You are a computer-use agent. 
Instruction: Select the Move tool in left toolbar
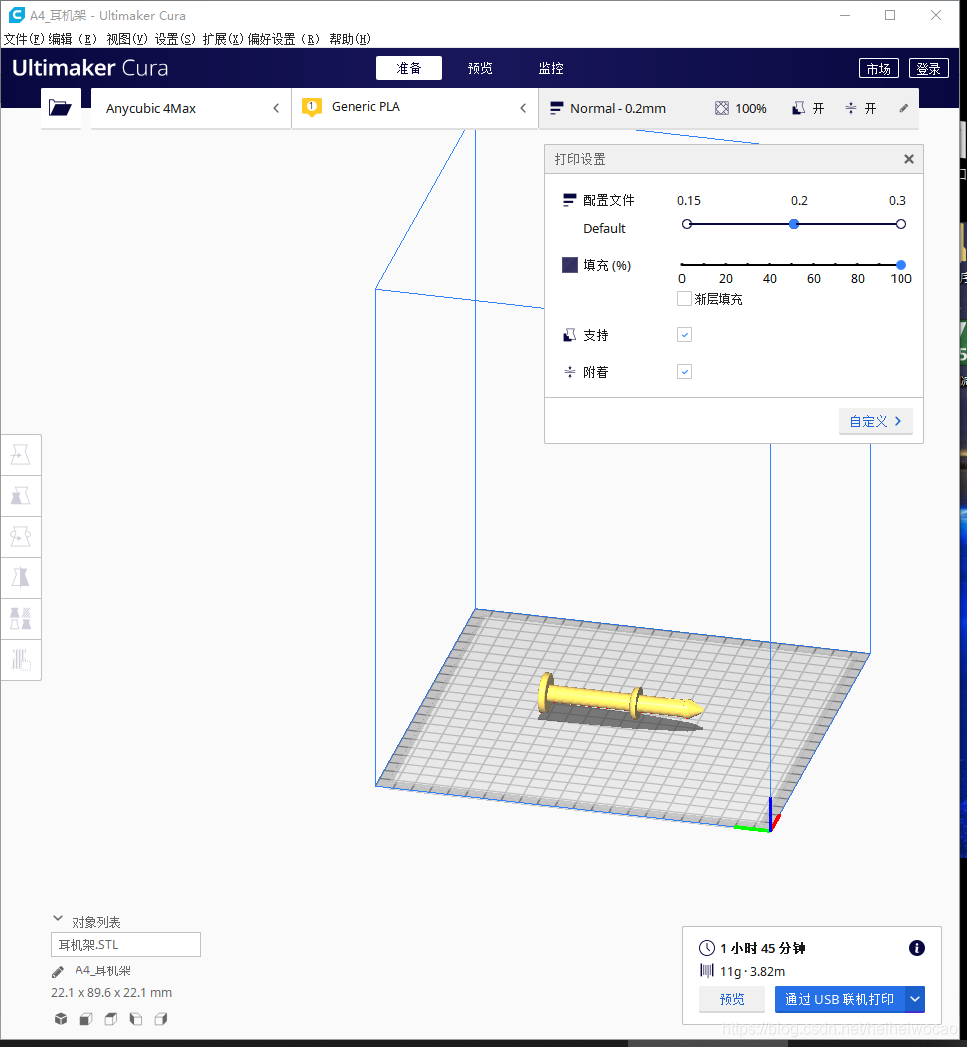pos(21,455)
